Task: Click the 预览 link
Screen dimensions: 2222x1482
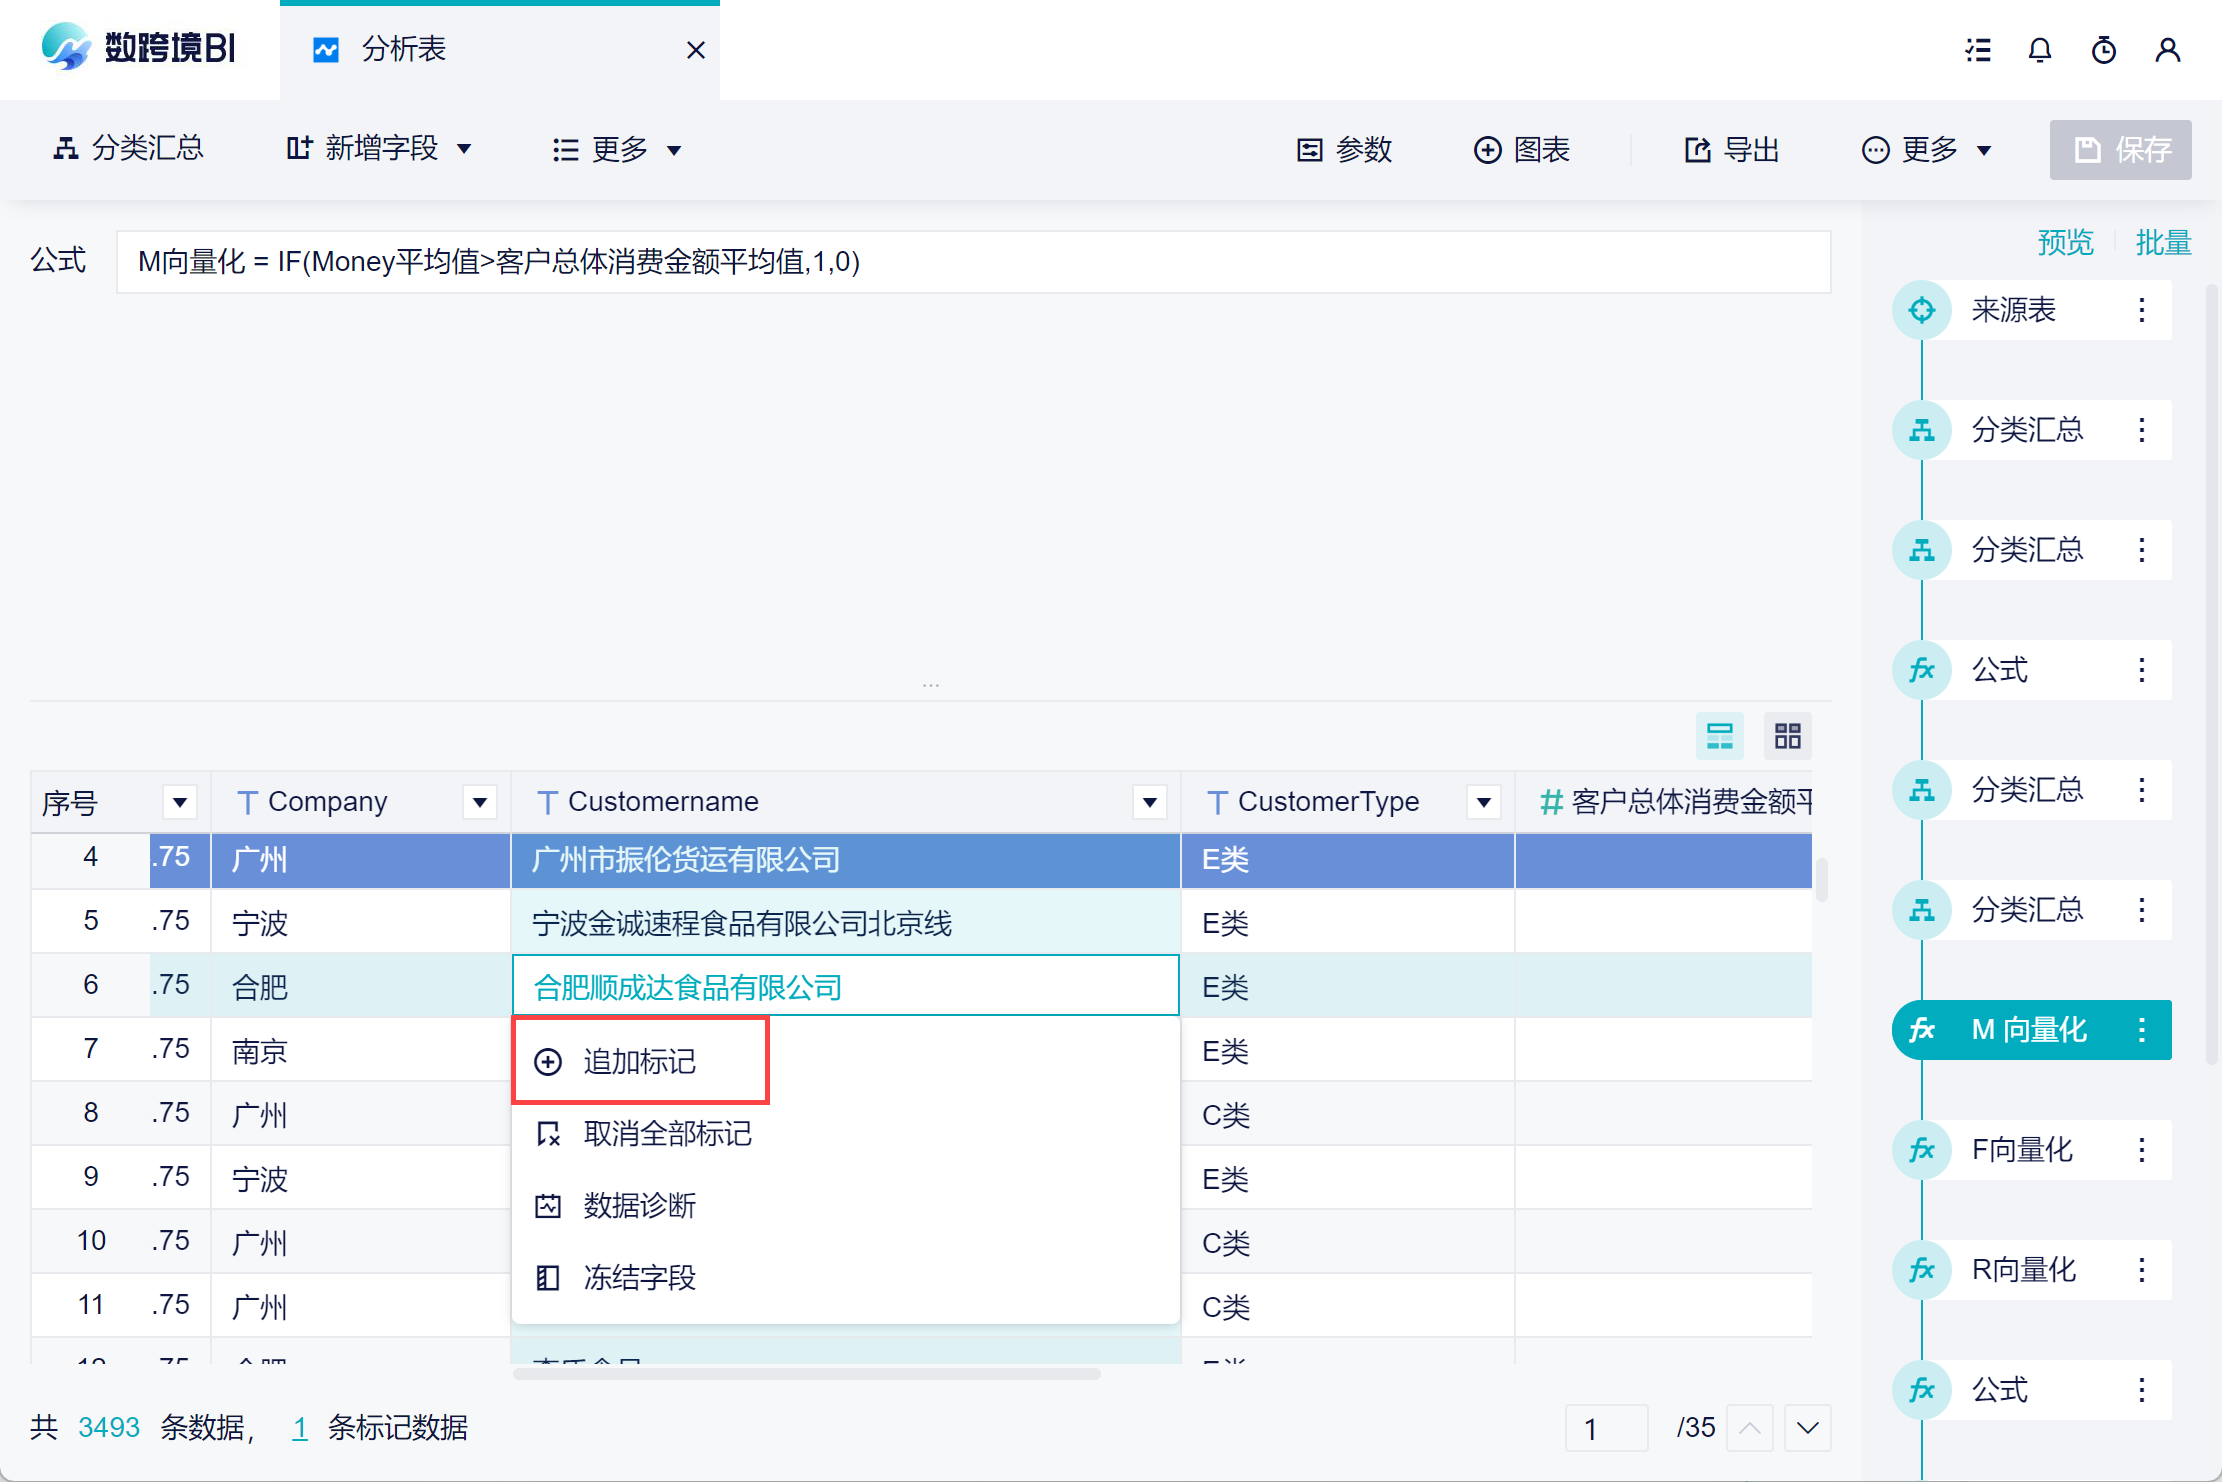Action: click(2065, 242)
